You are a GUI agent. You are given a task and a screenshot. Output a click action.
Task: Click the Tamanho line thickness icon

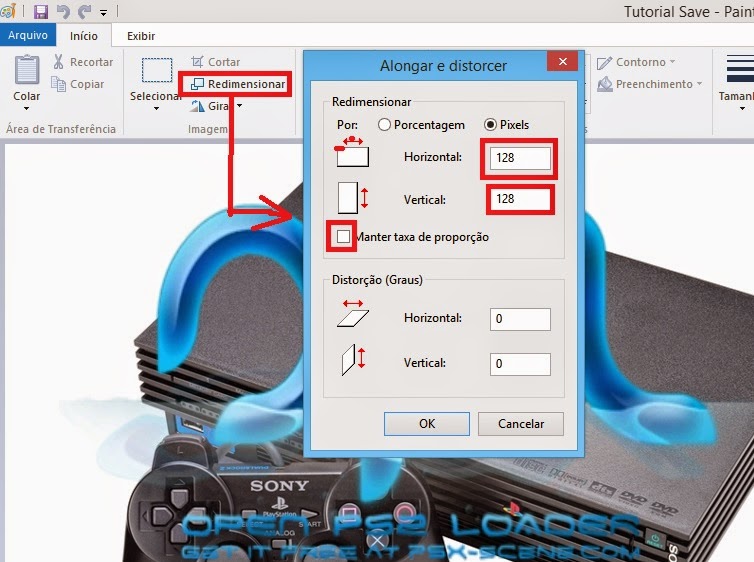coord(740,69)
